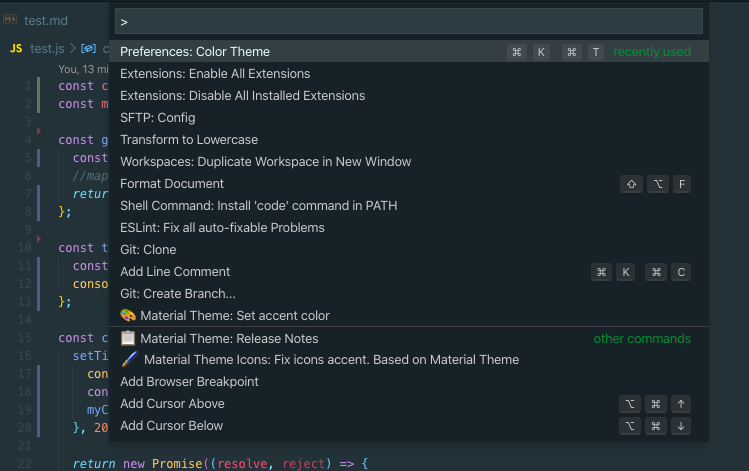Select Transform to Lowercase
Screen dimensions: 749x471
[408, 139]
